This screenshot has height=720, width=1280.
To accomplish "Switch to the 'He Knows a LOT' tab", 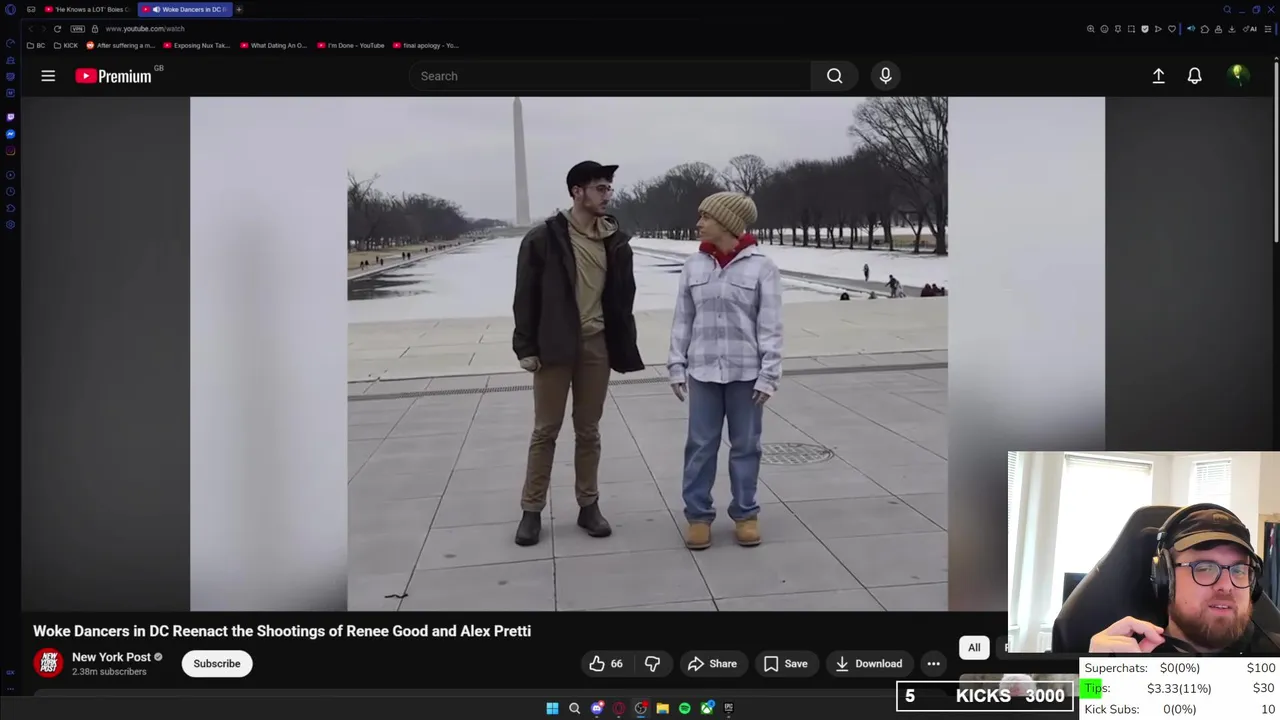I will pos(88,9).
